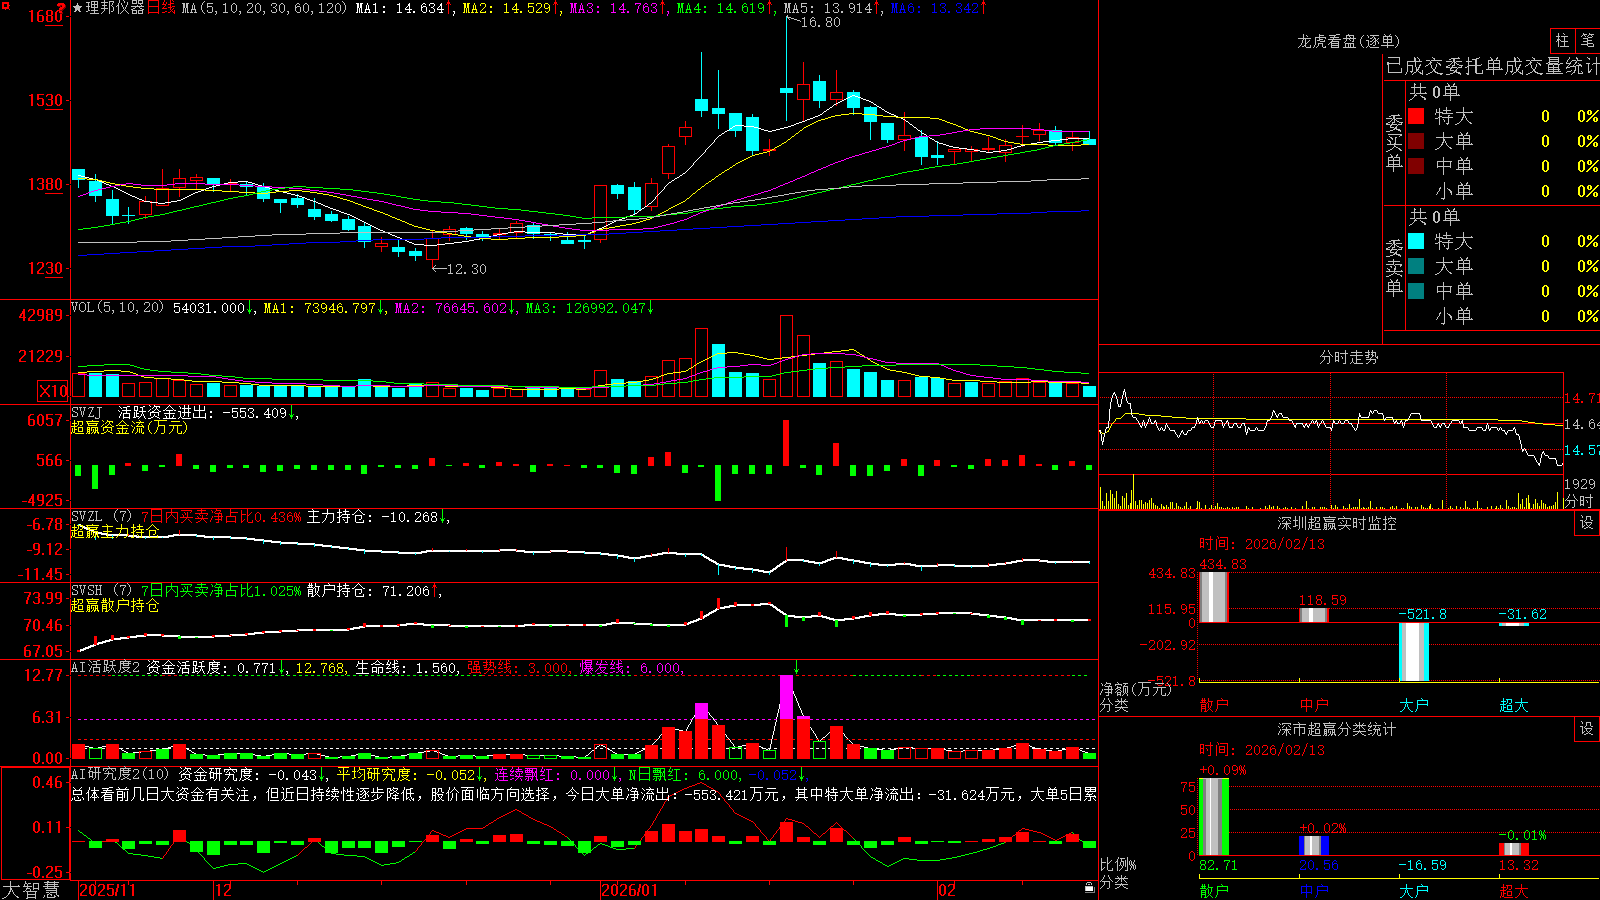Click the 散户 bar valued 434.83
This screenshot has width=1600, height=900.
1213,597
